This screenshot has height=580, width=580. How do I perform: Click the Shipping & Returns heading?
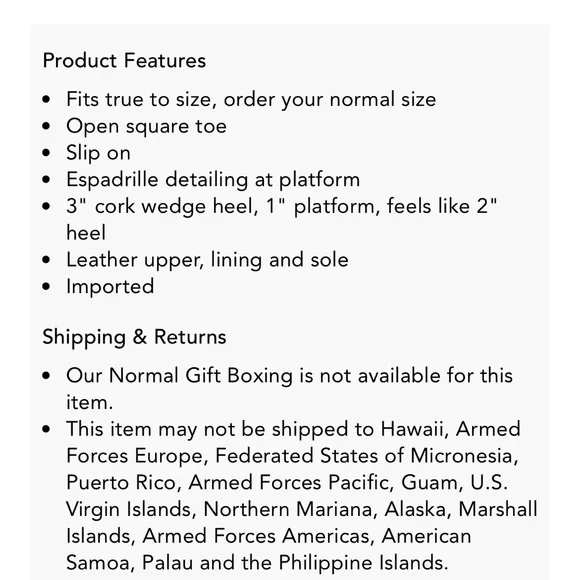pyautogui.click(x=134, y=337)
